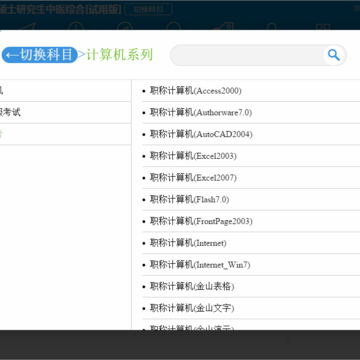Click the magnifier search icon
Viewport: 360px width, 360px height.
point(333,55)
